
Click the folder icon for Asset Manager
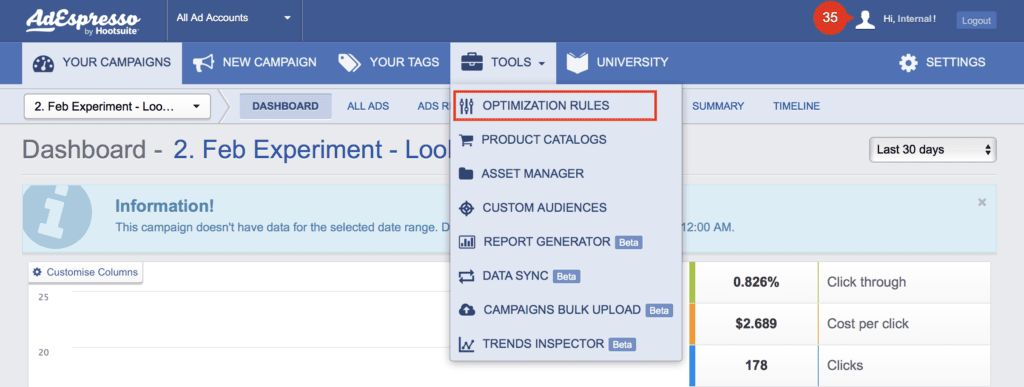[x=466, y=174]
